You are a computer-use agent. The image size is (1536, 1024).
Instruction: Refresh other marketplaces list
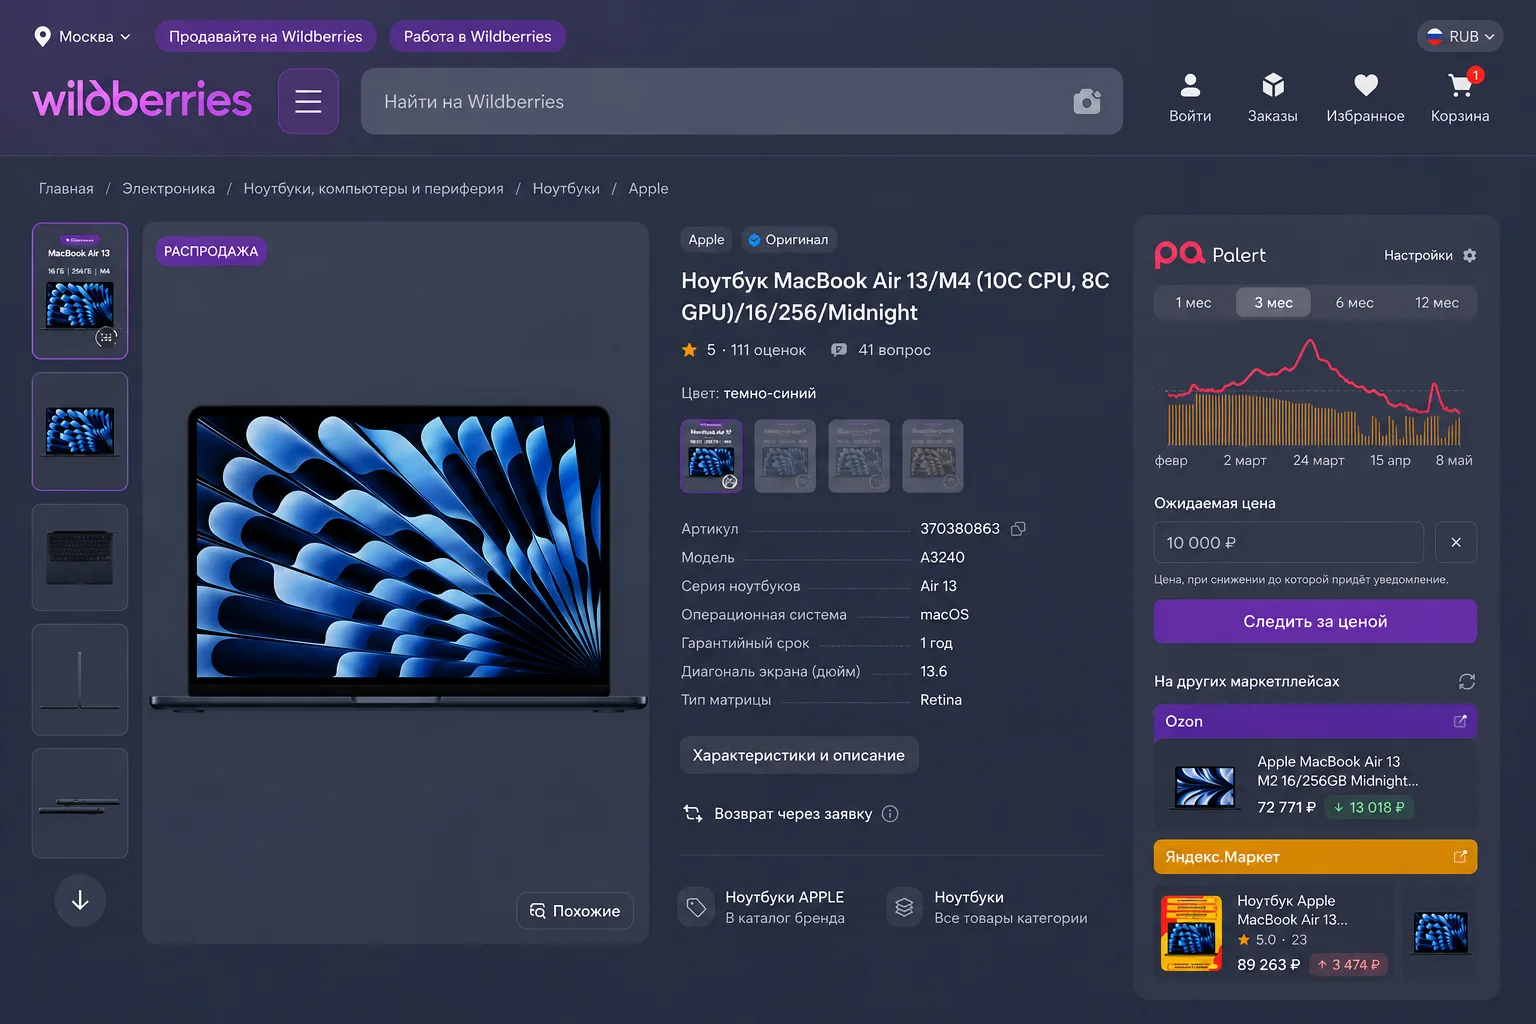(1467, 681)
